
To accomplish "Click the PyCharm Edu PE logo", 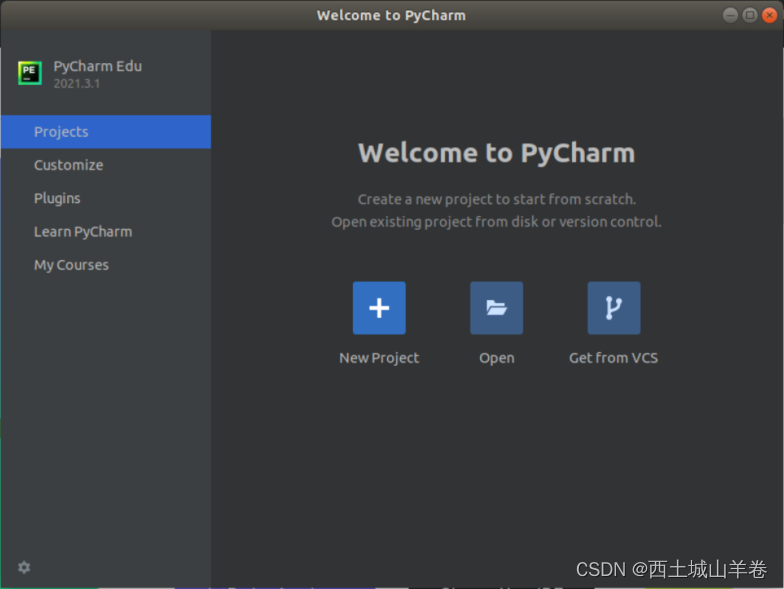I will tap(30, 73).
